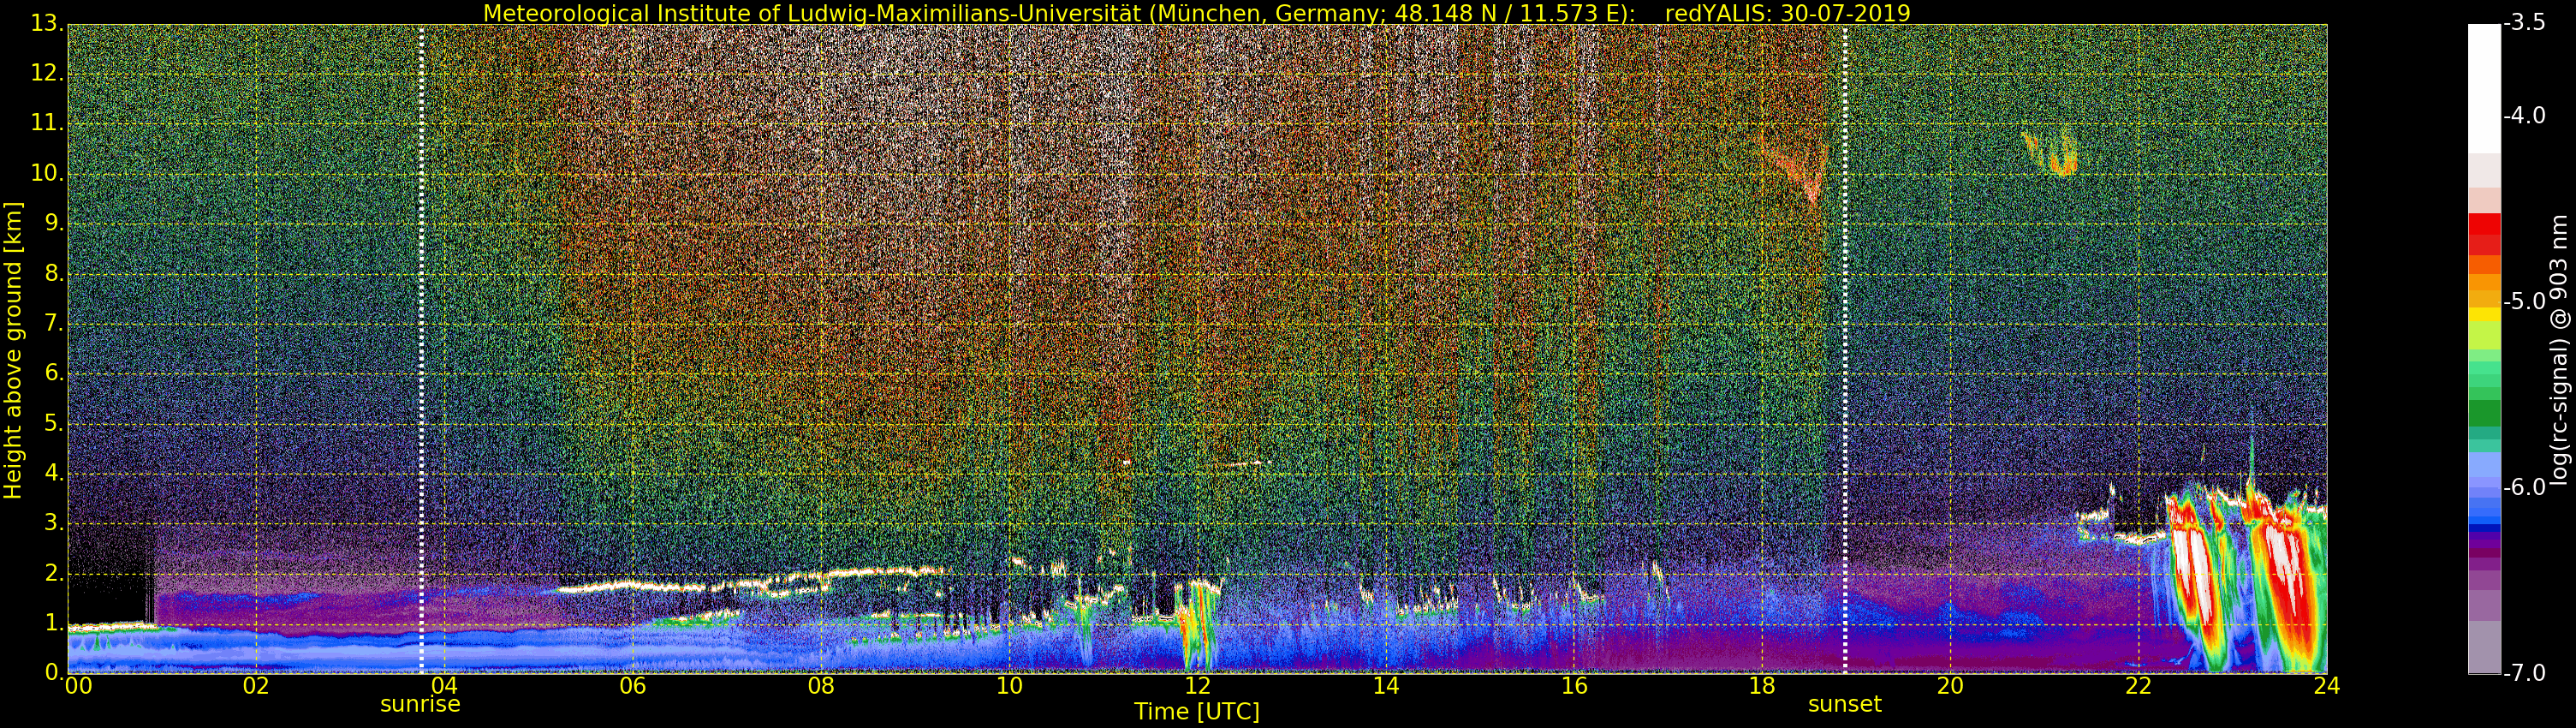Screen dimensions: 2576x728
Task: Click the '20' time tick label
Action: pyautogui.click(x=1950, y=686)
